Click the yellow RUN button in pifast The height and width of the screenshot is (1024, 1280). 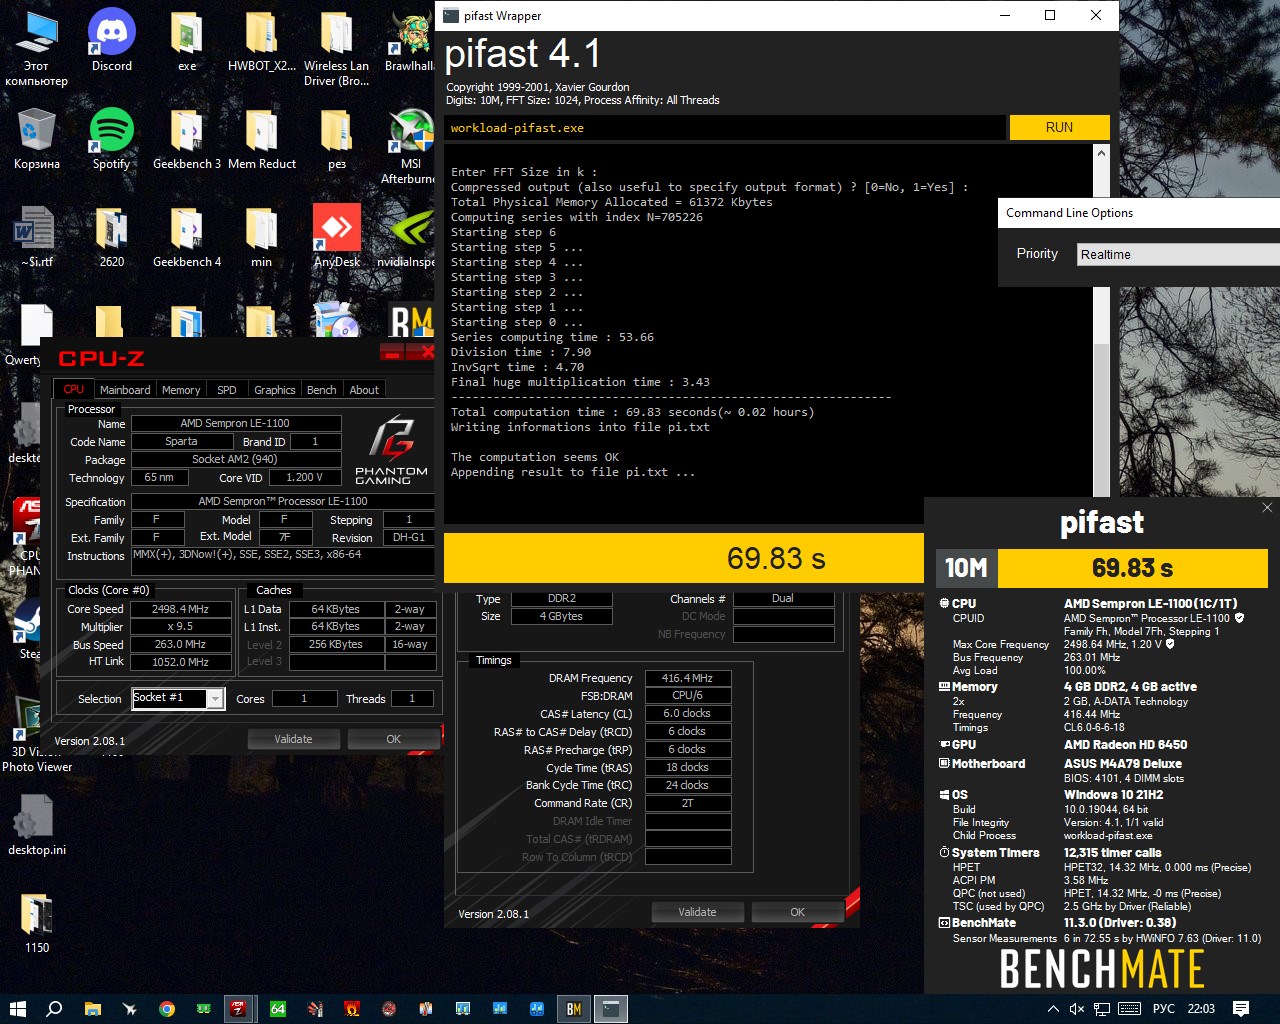pos(1059,127)
